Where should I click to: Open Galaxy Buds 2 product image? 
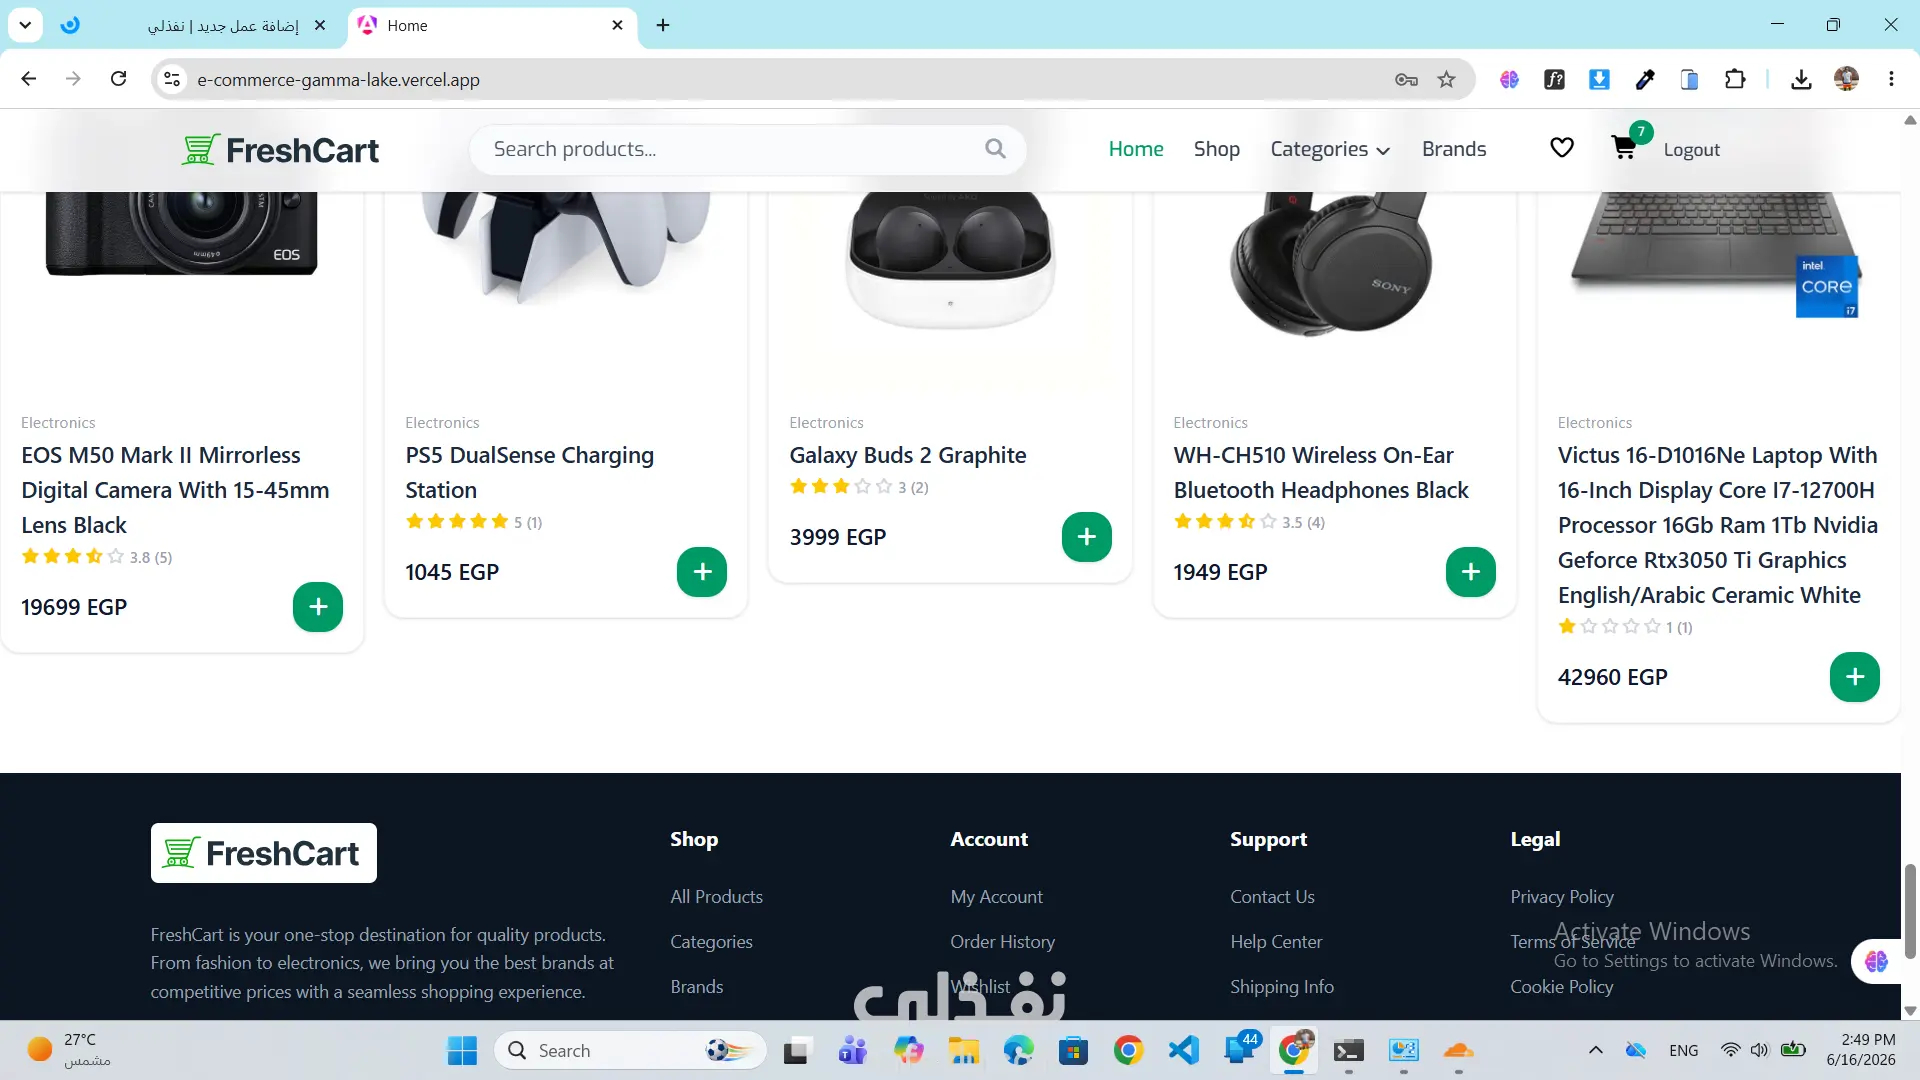[x=950, y=261]
